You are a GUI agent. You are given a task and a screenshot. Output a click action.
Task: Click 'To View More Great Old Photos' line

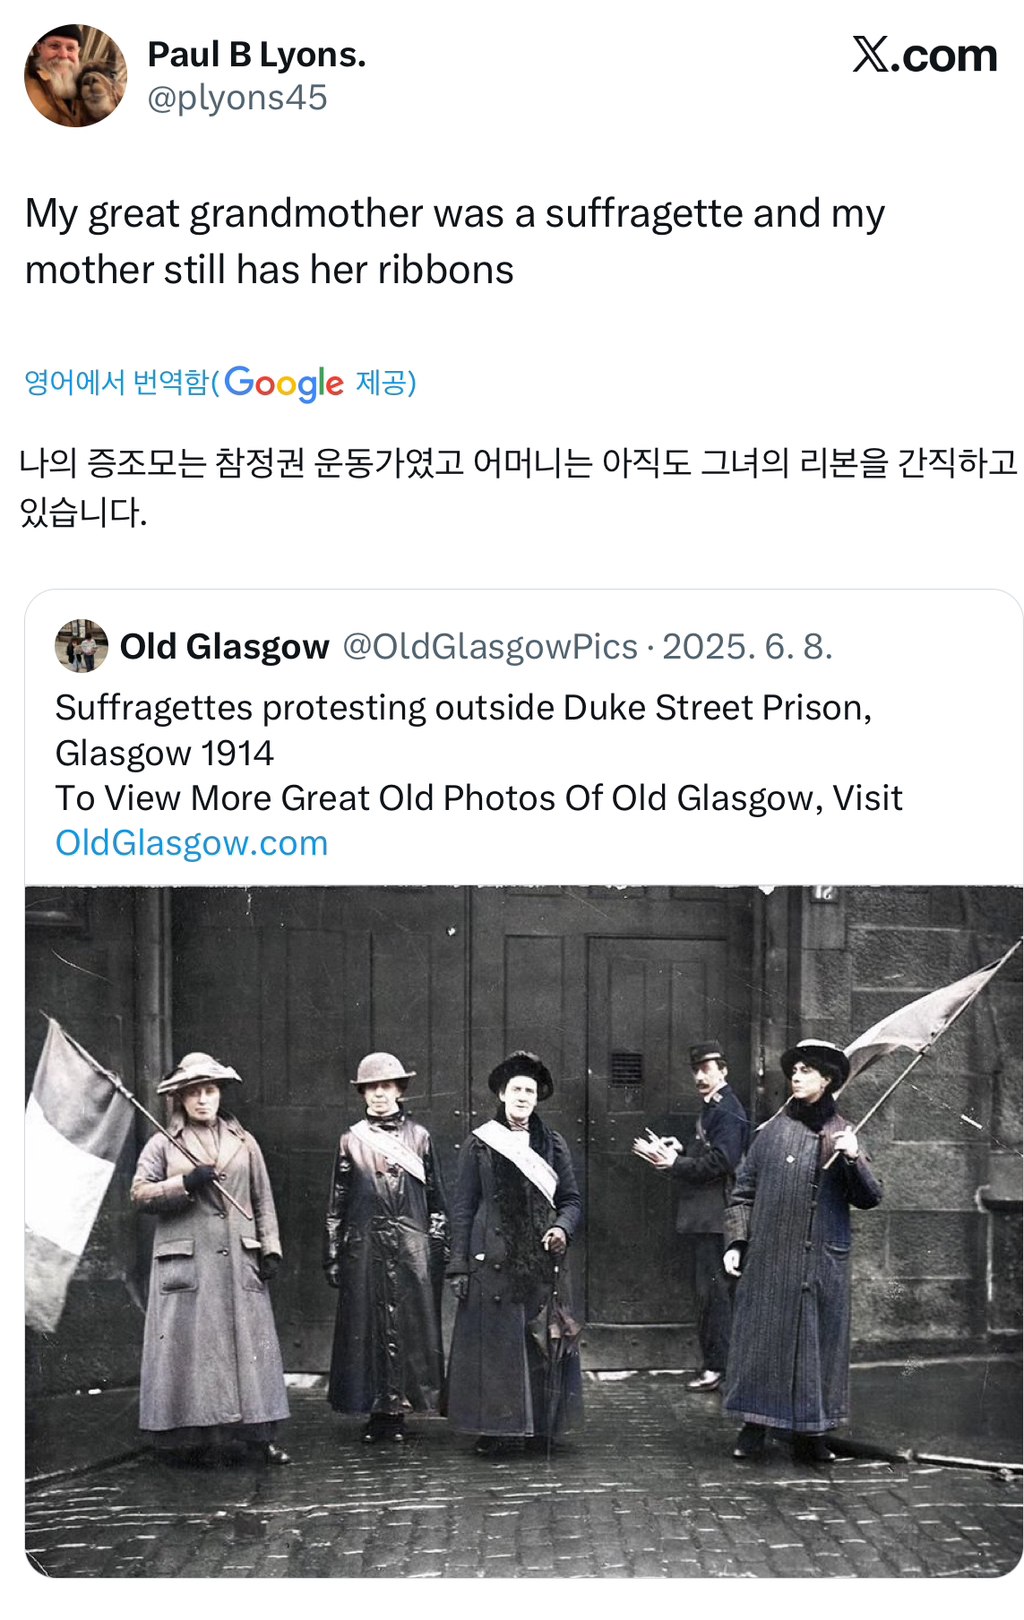click(479, 798)
